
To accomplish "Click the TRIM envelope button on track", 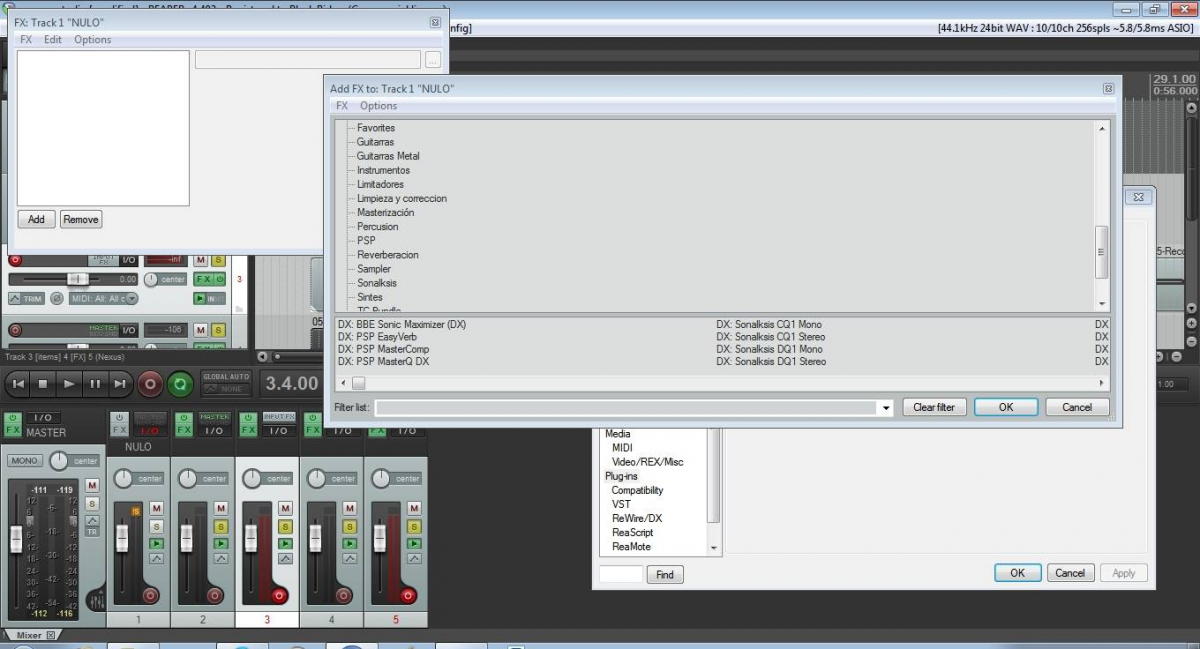I will (x=27, y=298).
